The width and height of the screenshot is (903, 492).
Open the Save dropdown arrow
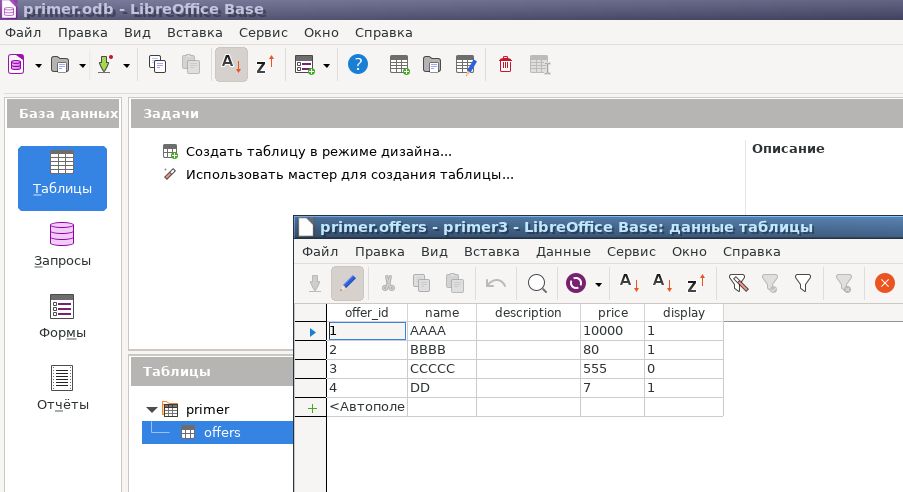tap(127, 66)
